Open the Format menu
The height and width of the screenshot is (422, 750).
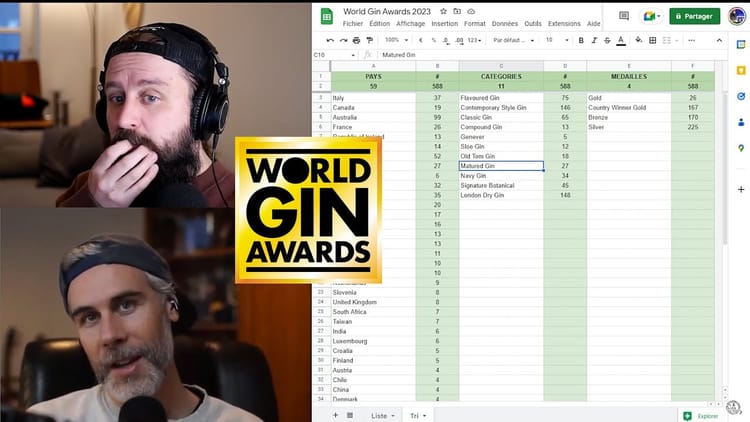click(x=474, y=23)
